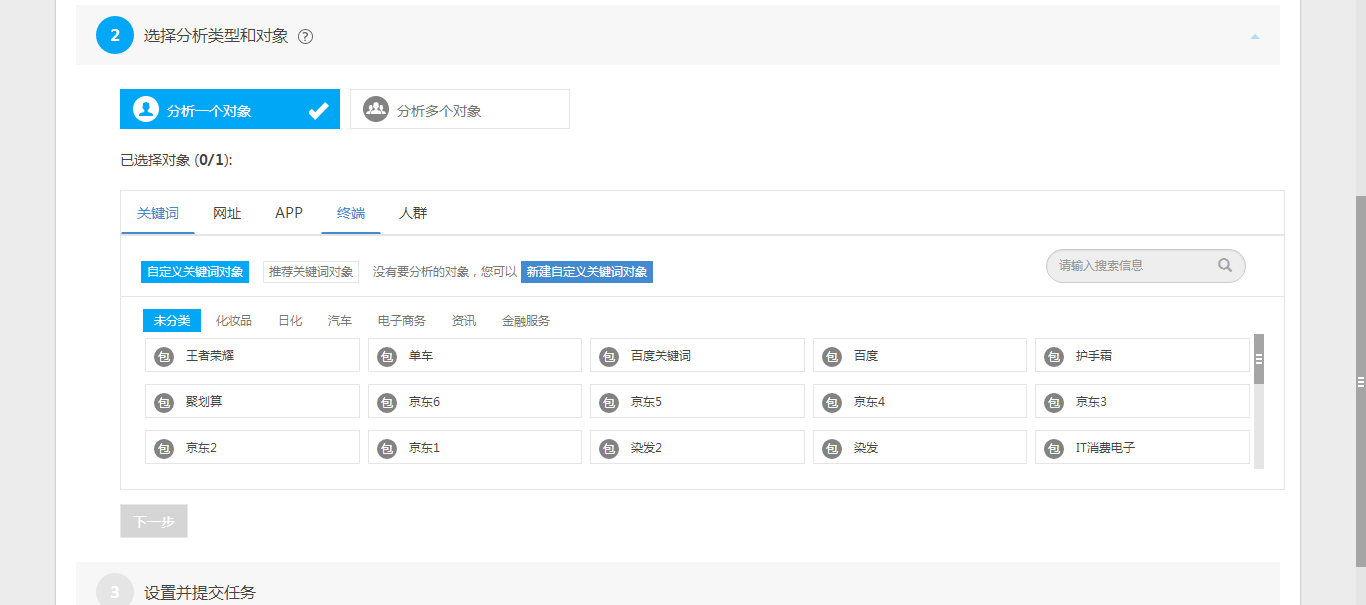Click the package icon beside IT消费电子

click(x=1053, y=448)
